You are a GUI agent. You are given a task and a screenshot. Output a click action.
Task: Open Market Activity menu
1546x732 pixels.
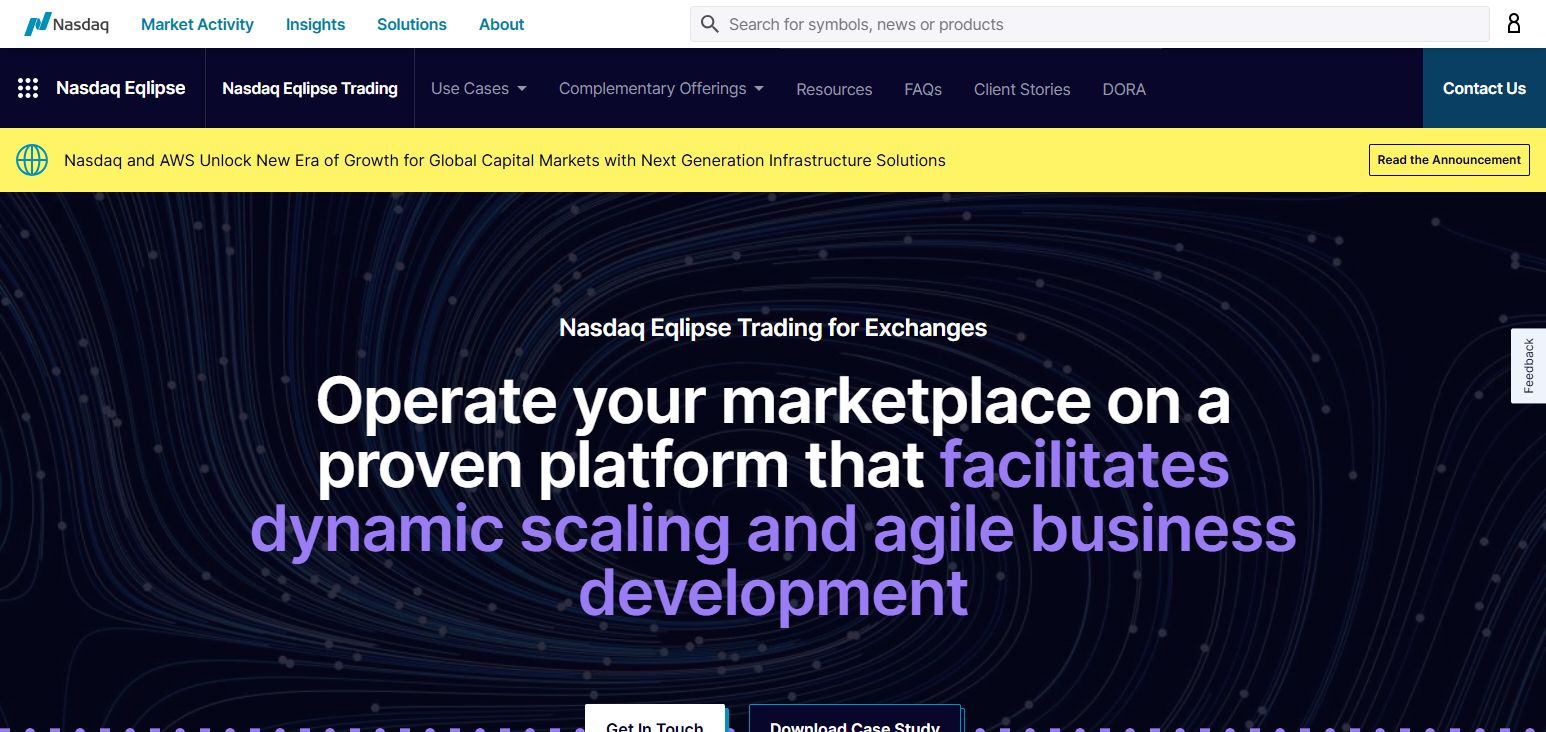197,24
